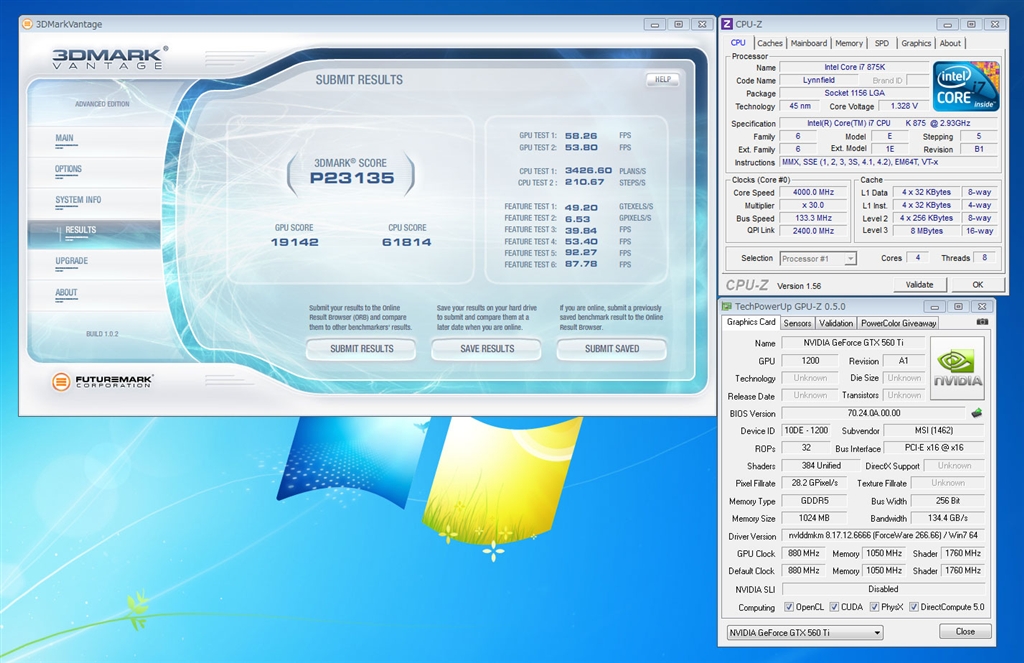Click the Intel Core i7 logo
The height and width of the screenshot is (663, 1024).
(x=965, y=86)
